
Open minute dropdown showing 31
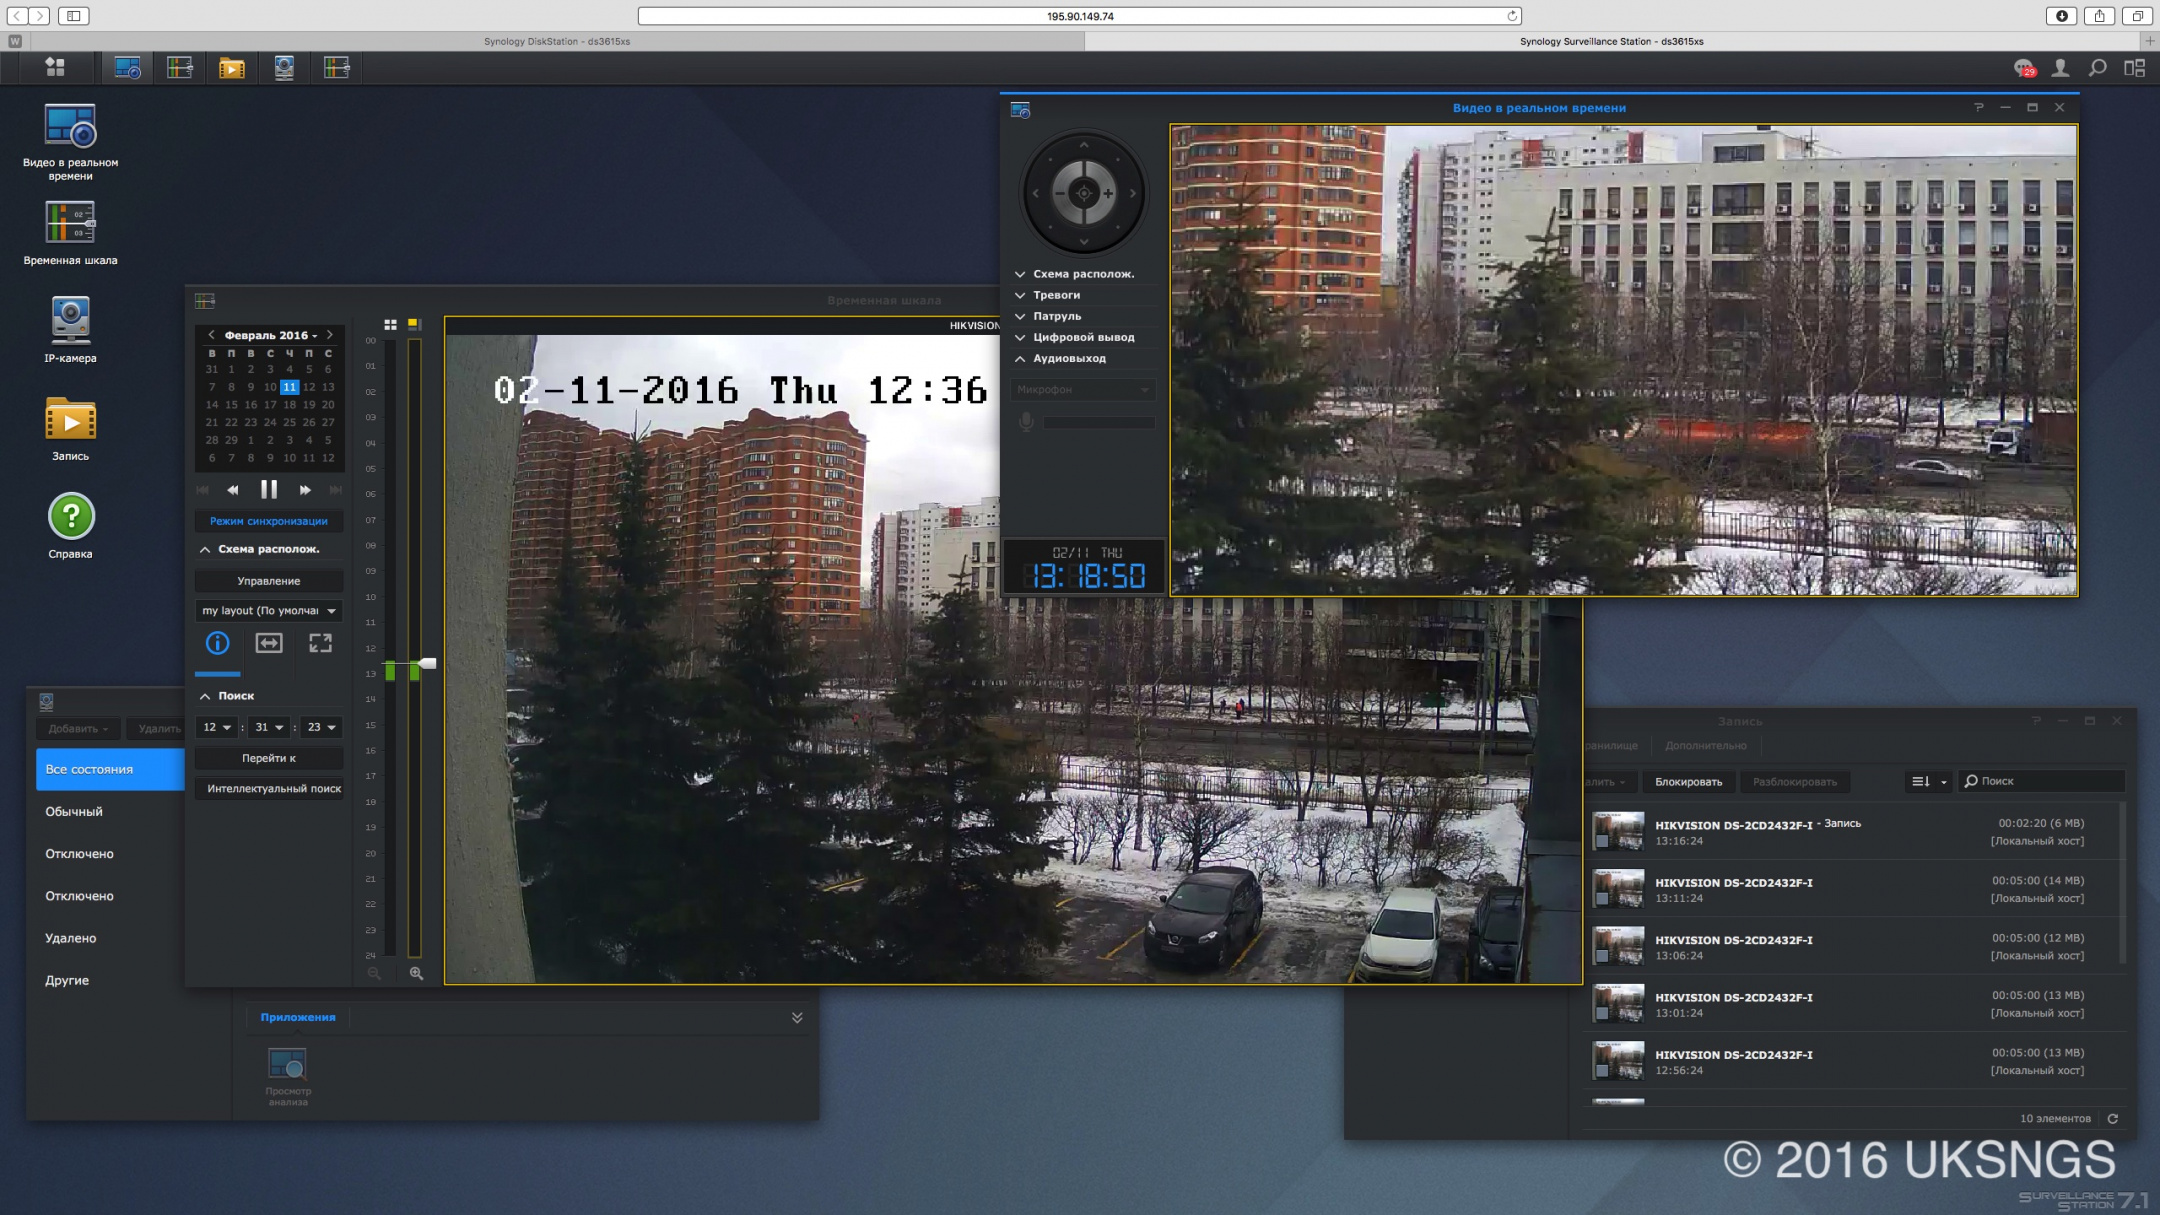[268, 727]
